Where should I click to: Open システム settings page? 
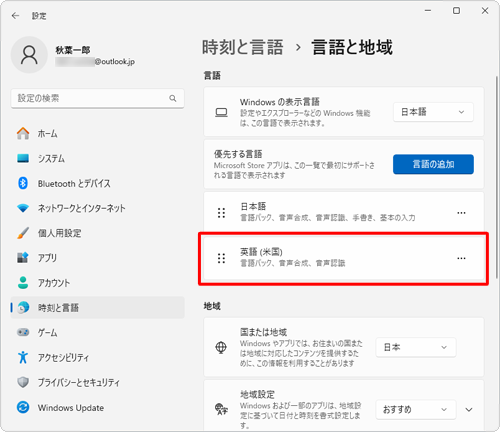98,158
